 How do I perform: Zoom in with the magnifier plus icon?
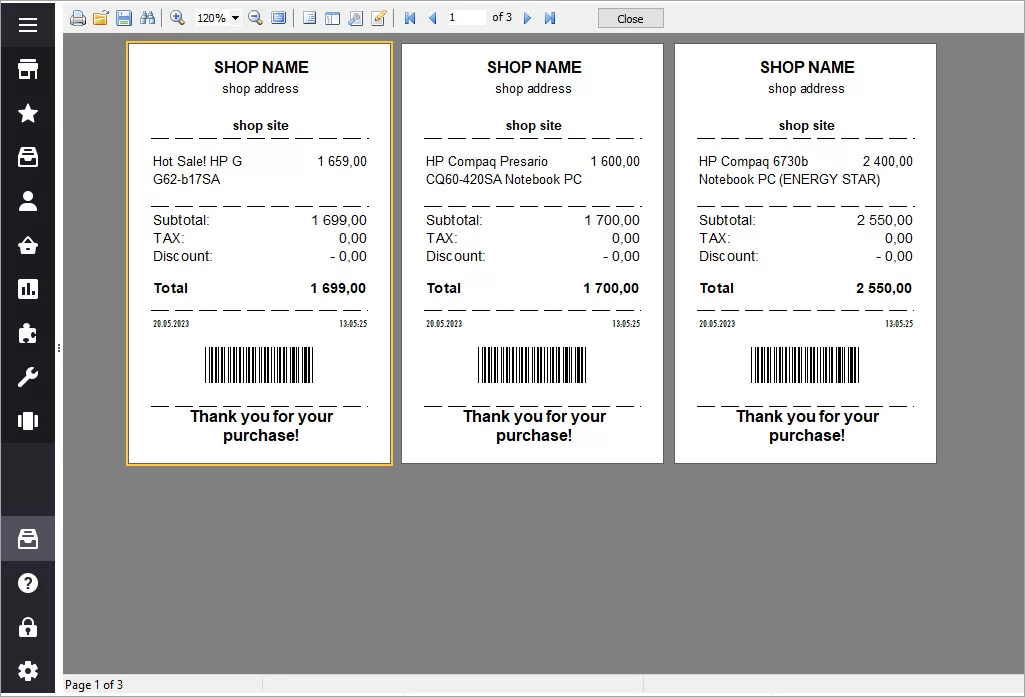pyautogui.click(x=177, y=18)
